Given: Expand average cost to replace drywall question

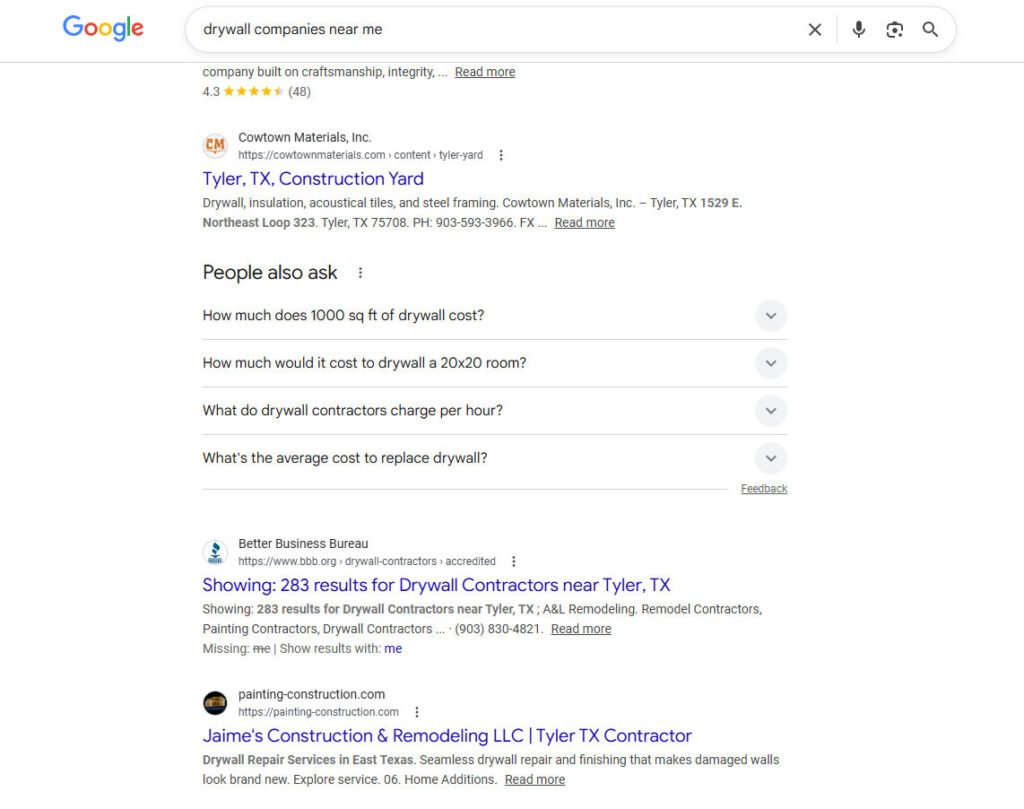Looking at the screenshot, I should point(770,459).
